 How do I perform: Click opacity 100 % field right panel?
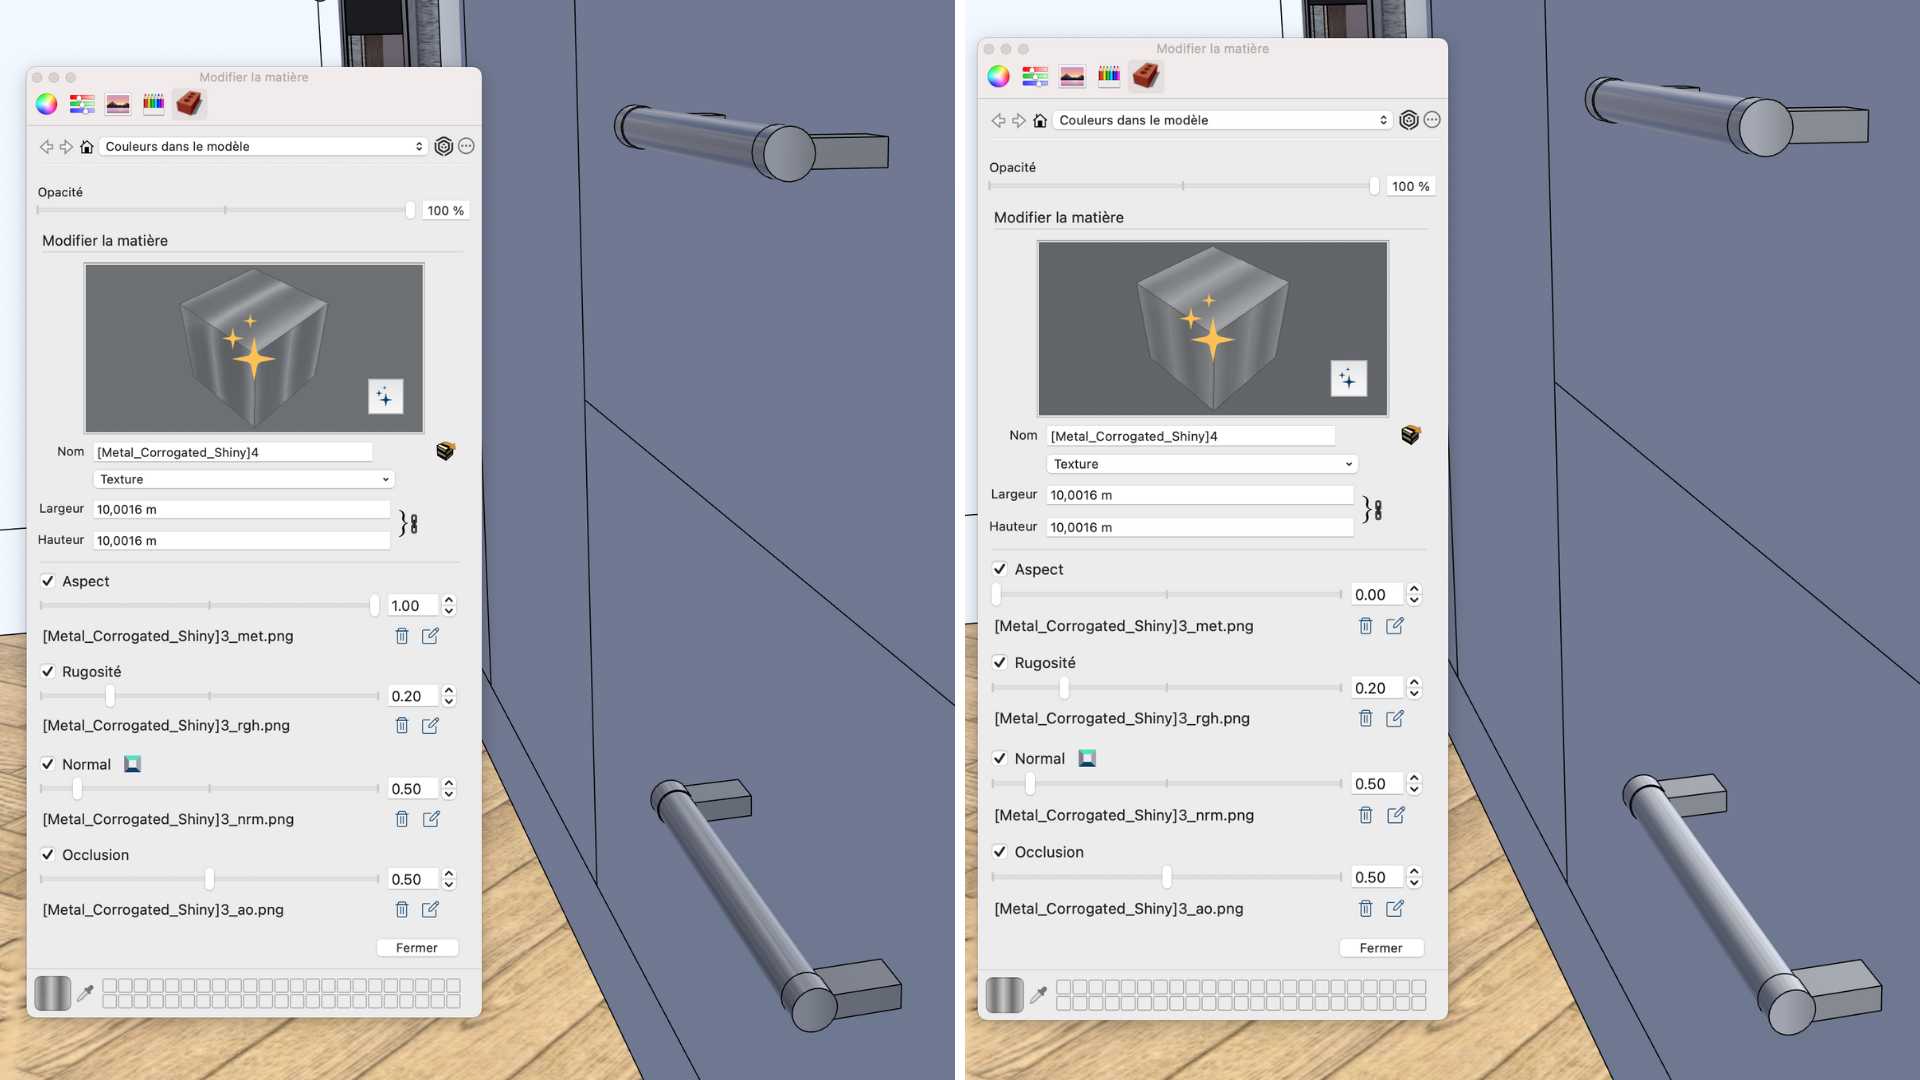coord(1411,186)
